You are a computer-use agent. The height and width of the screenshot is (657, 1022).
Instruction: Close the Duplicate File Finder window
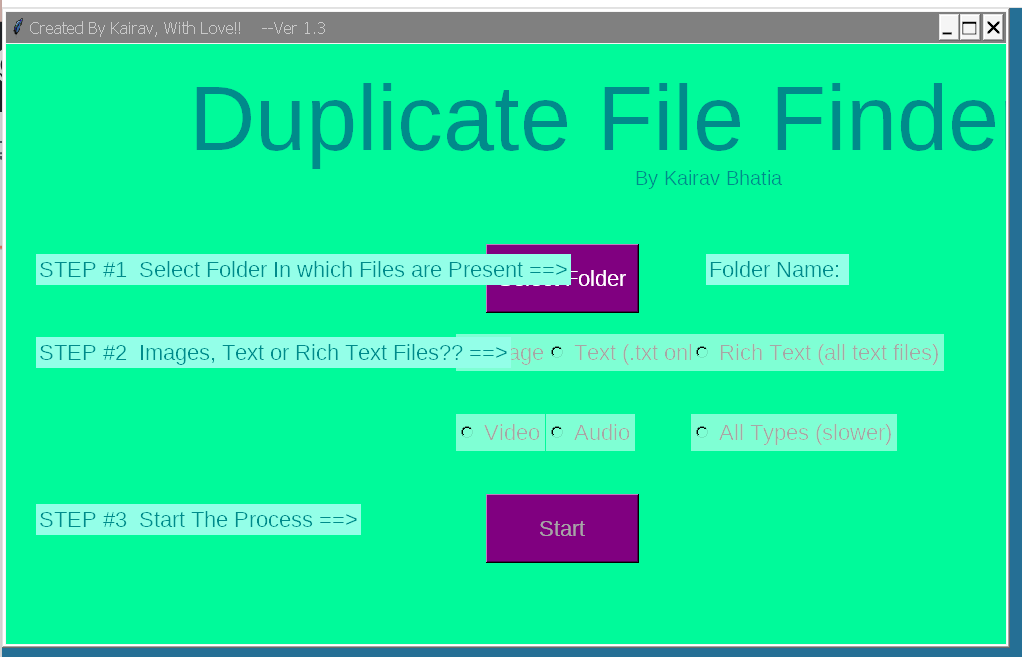tap(992, 28)
